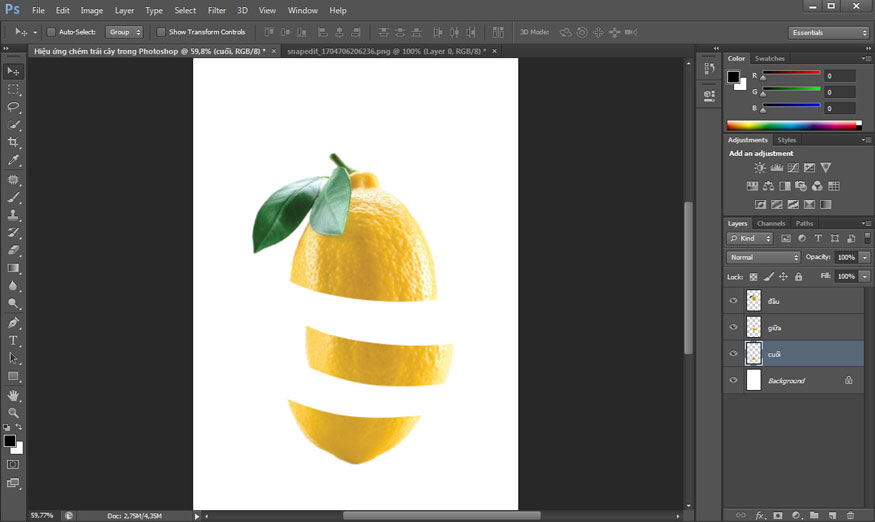Open the Move tool preset picker

[35, 32]
